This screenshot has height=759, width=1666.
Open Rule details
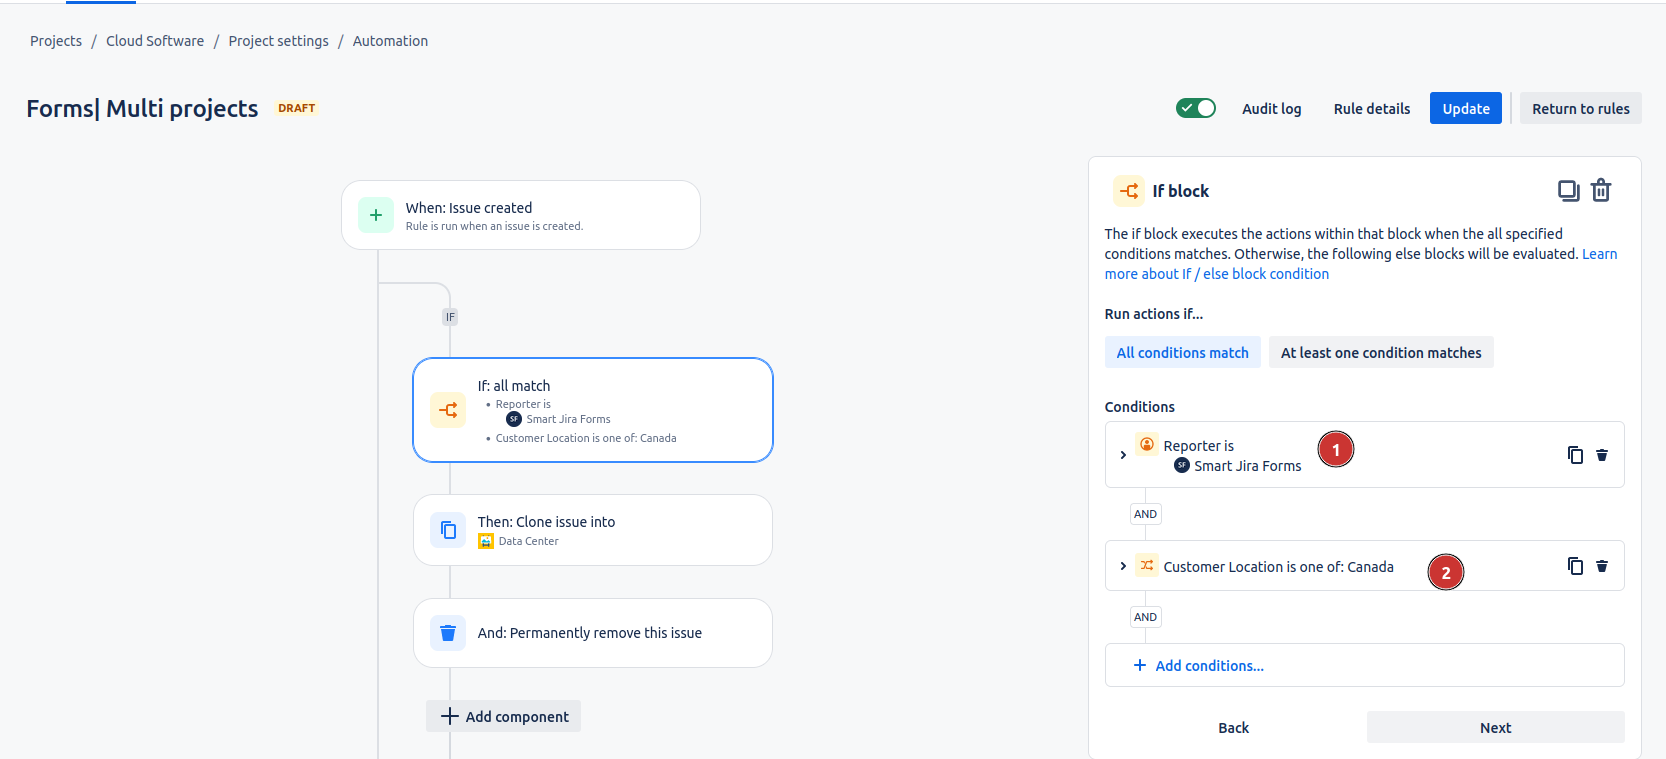[x=1371, y=109]
